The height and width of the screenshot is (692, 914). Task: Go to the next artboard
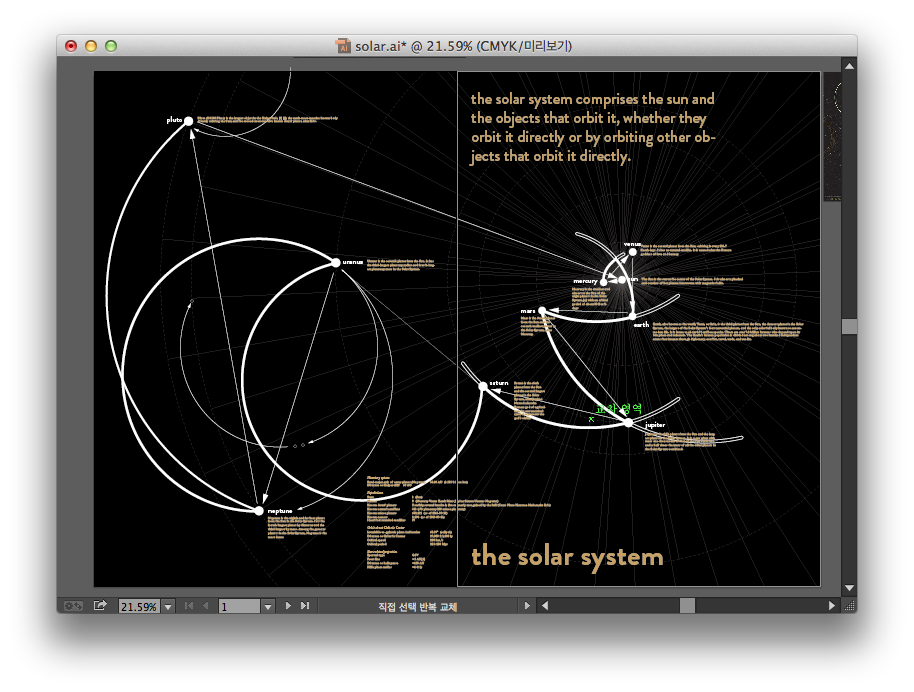pos(288,606)
